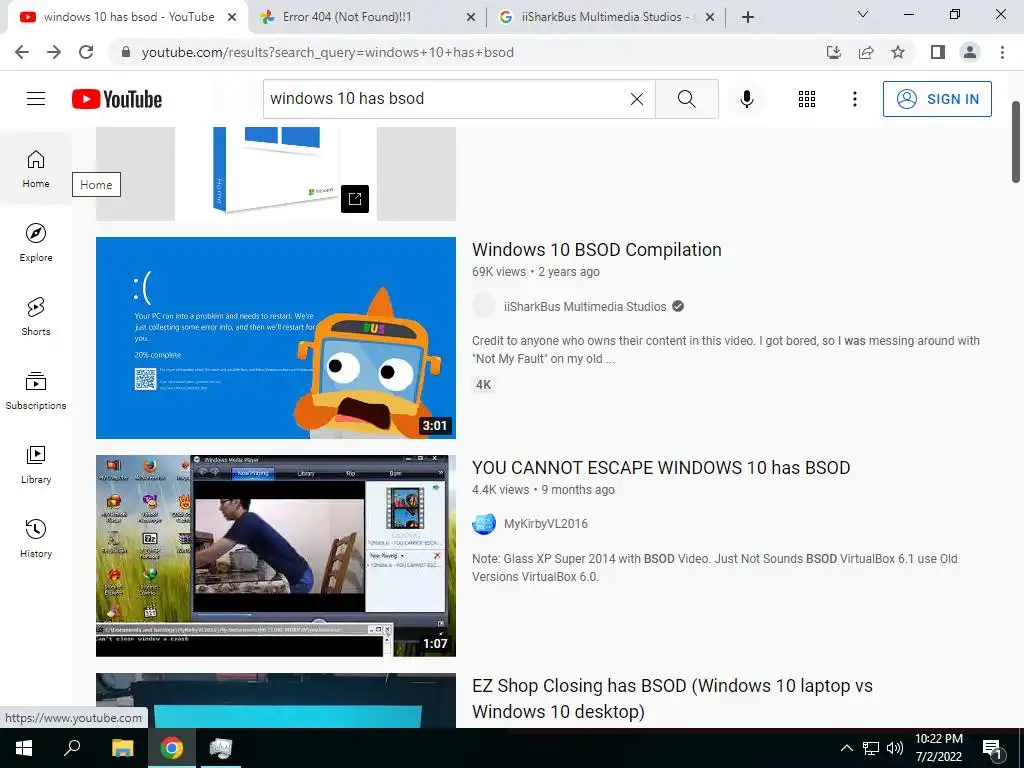Image resolution: width=1024 pixels, height=768 pixels.
Task: Open the Windows notification center
Action: (x=992, y=748)
